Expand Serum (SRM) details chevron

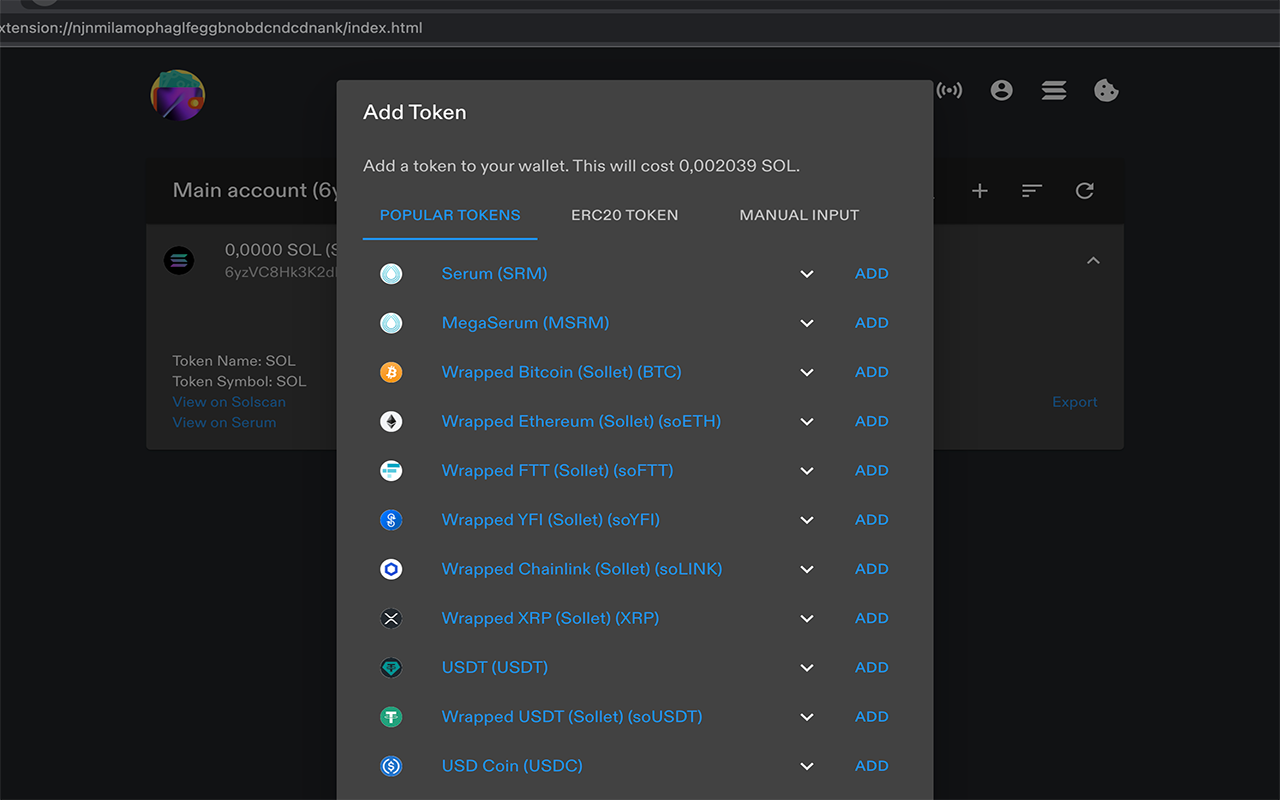[x=807, y=274]
